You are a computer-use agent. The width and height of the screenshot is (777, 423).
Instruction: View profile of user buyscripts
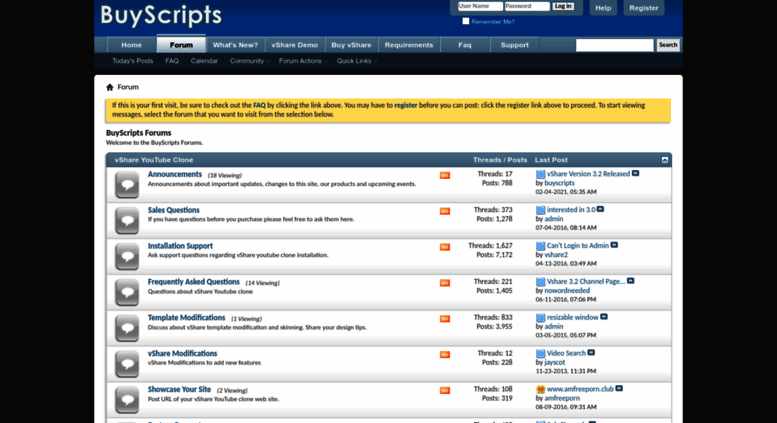(x=559, y=183)
